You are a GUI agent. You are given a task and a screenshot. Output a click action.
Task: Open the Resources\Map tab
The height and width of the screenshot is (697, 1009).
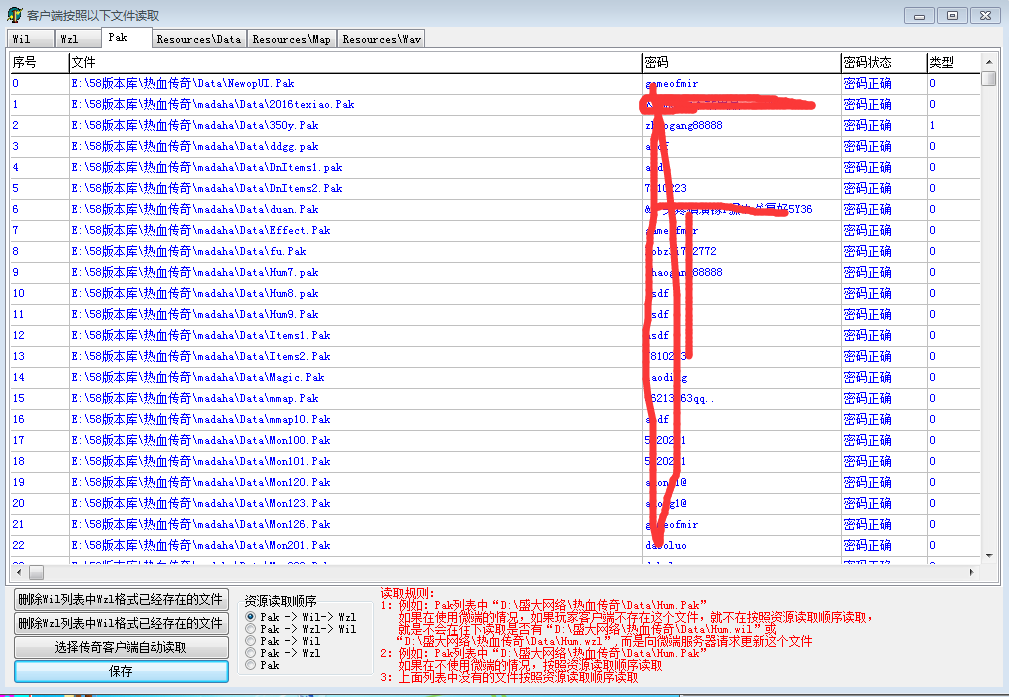(x=291, y=39)
